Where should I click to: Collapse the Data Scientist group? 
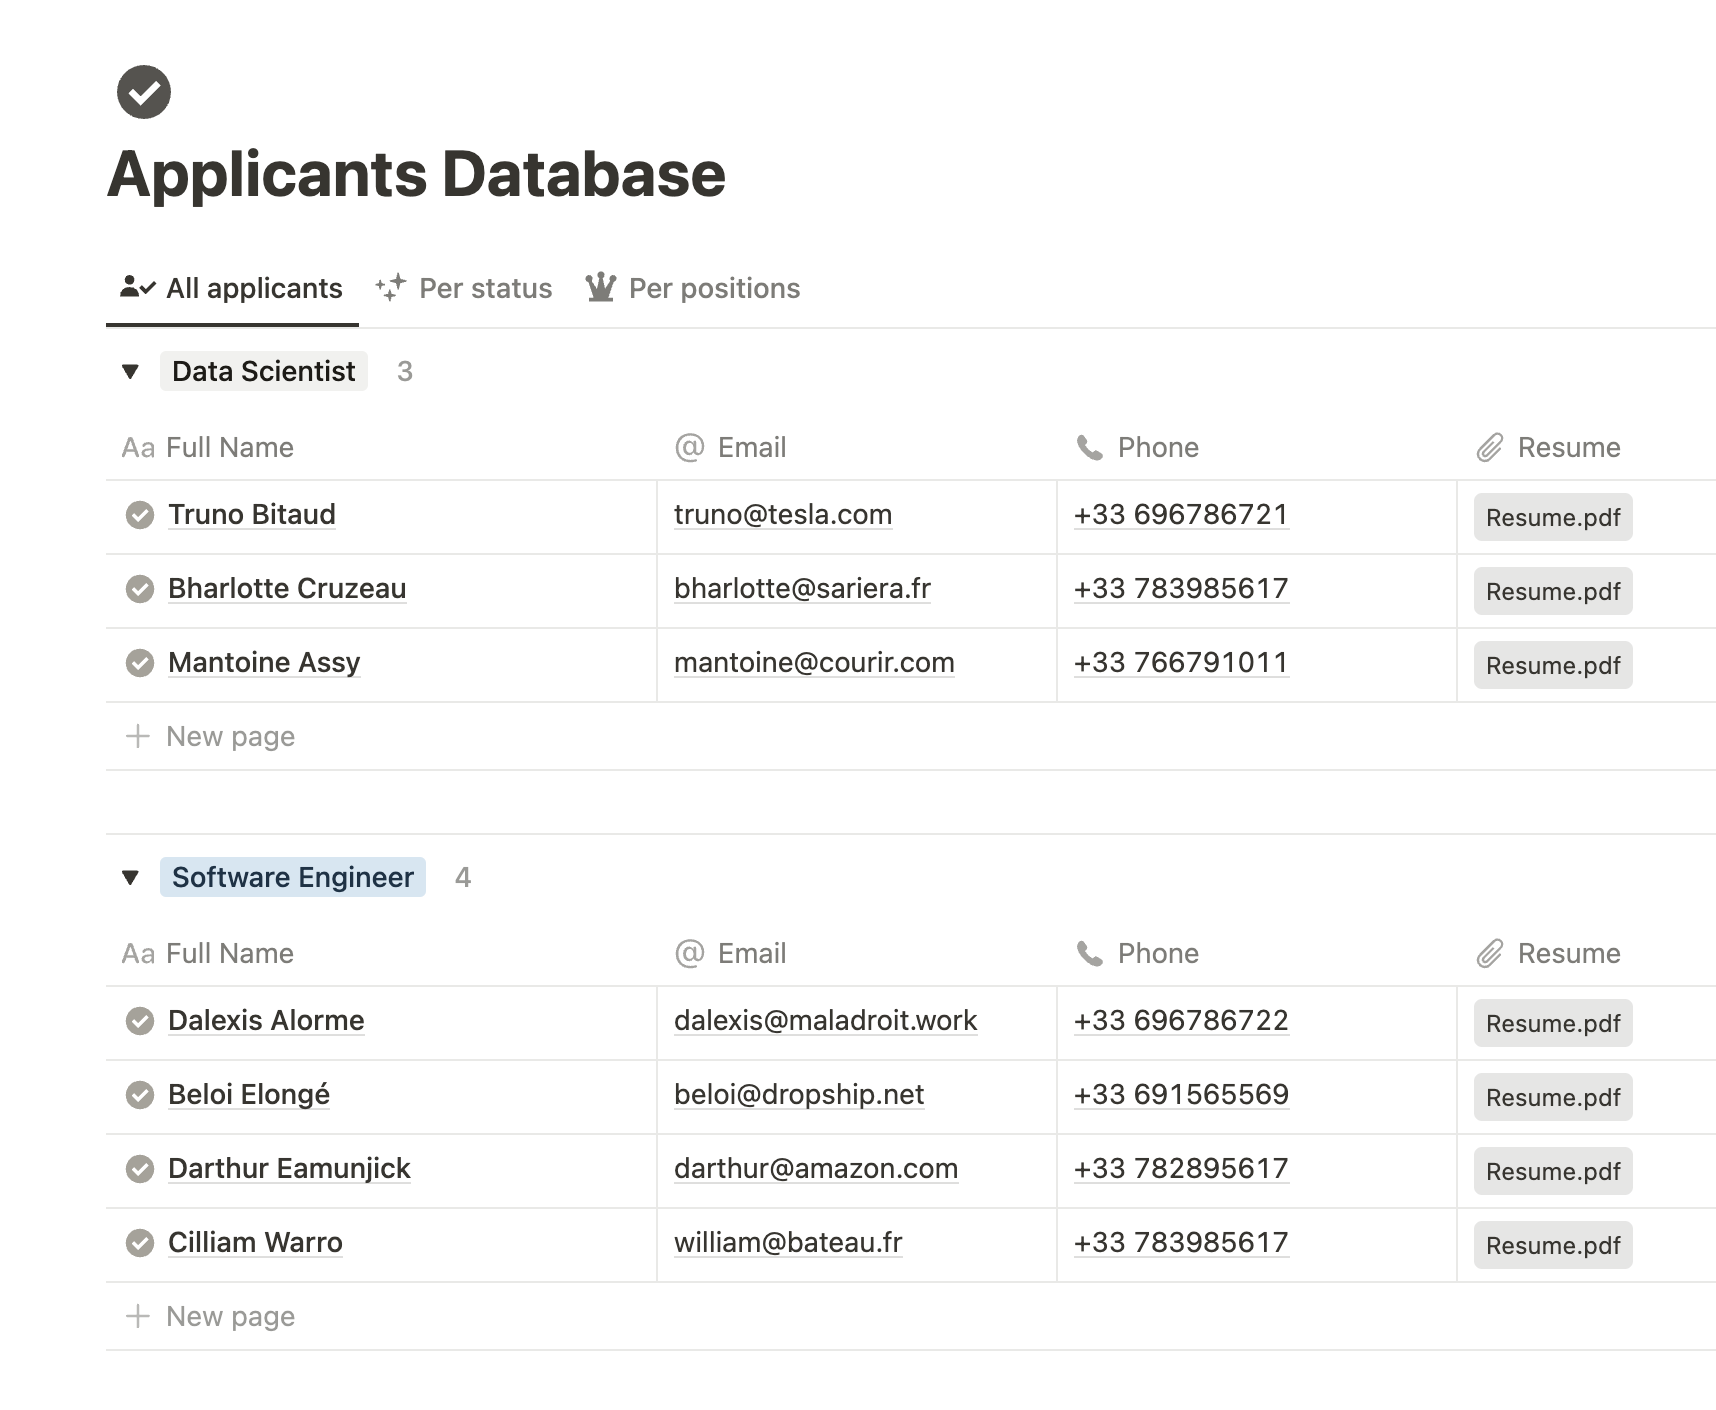131,371
